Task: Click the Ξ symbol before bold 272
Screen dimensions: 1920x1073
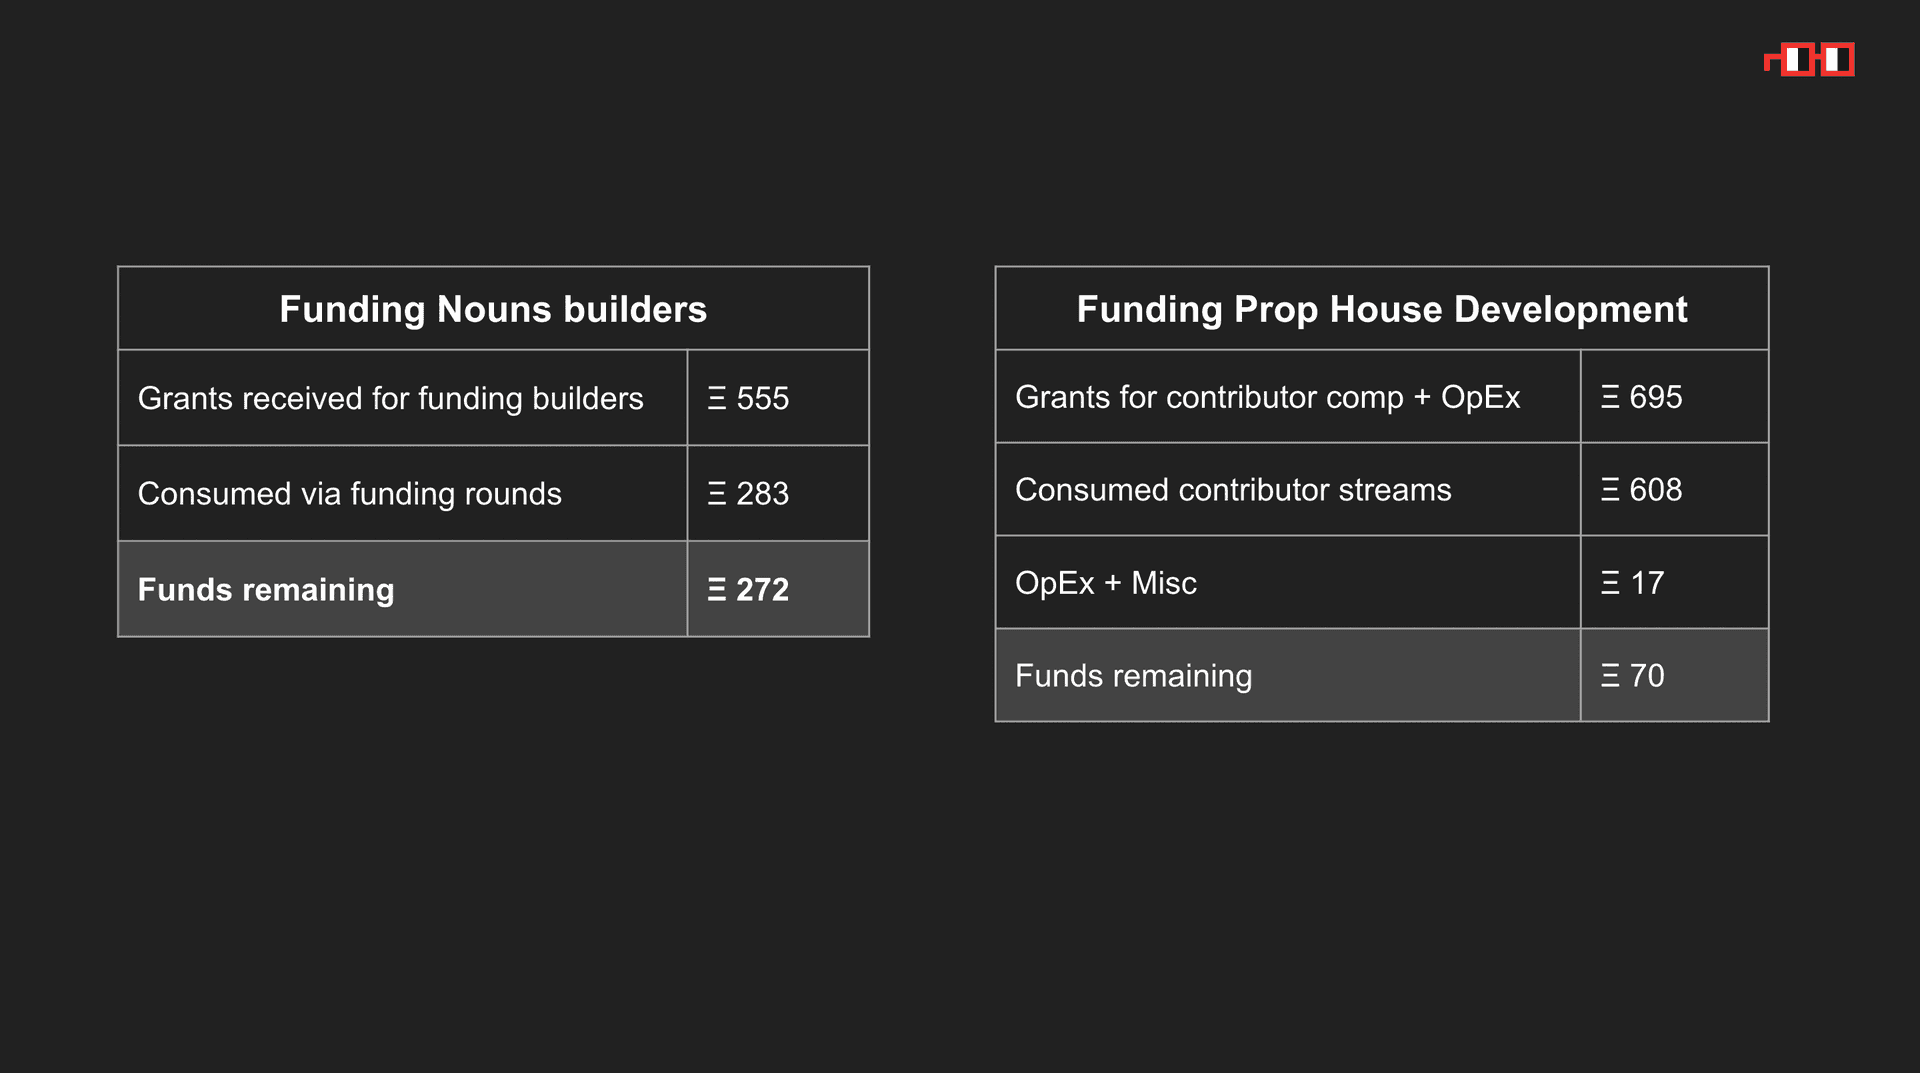Action: (717, 590)
